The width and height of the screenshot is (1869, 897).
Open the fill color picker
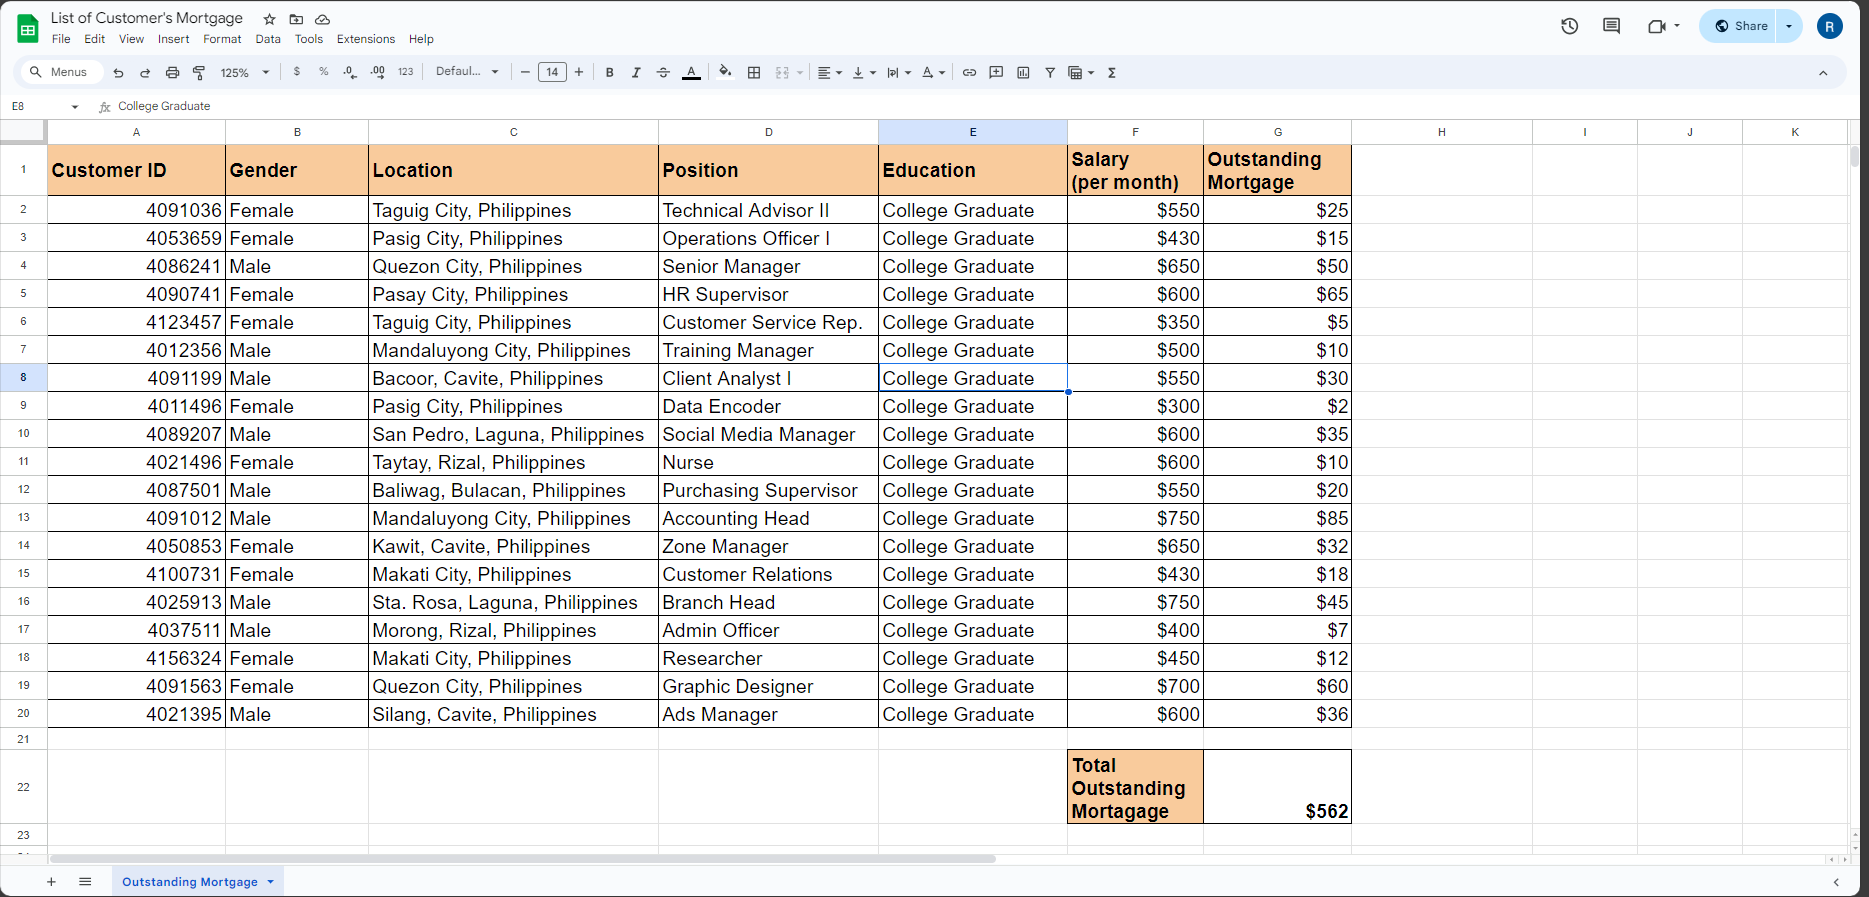(725, 72)
